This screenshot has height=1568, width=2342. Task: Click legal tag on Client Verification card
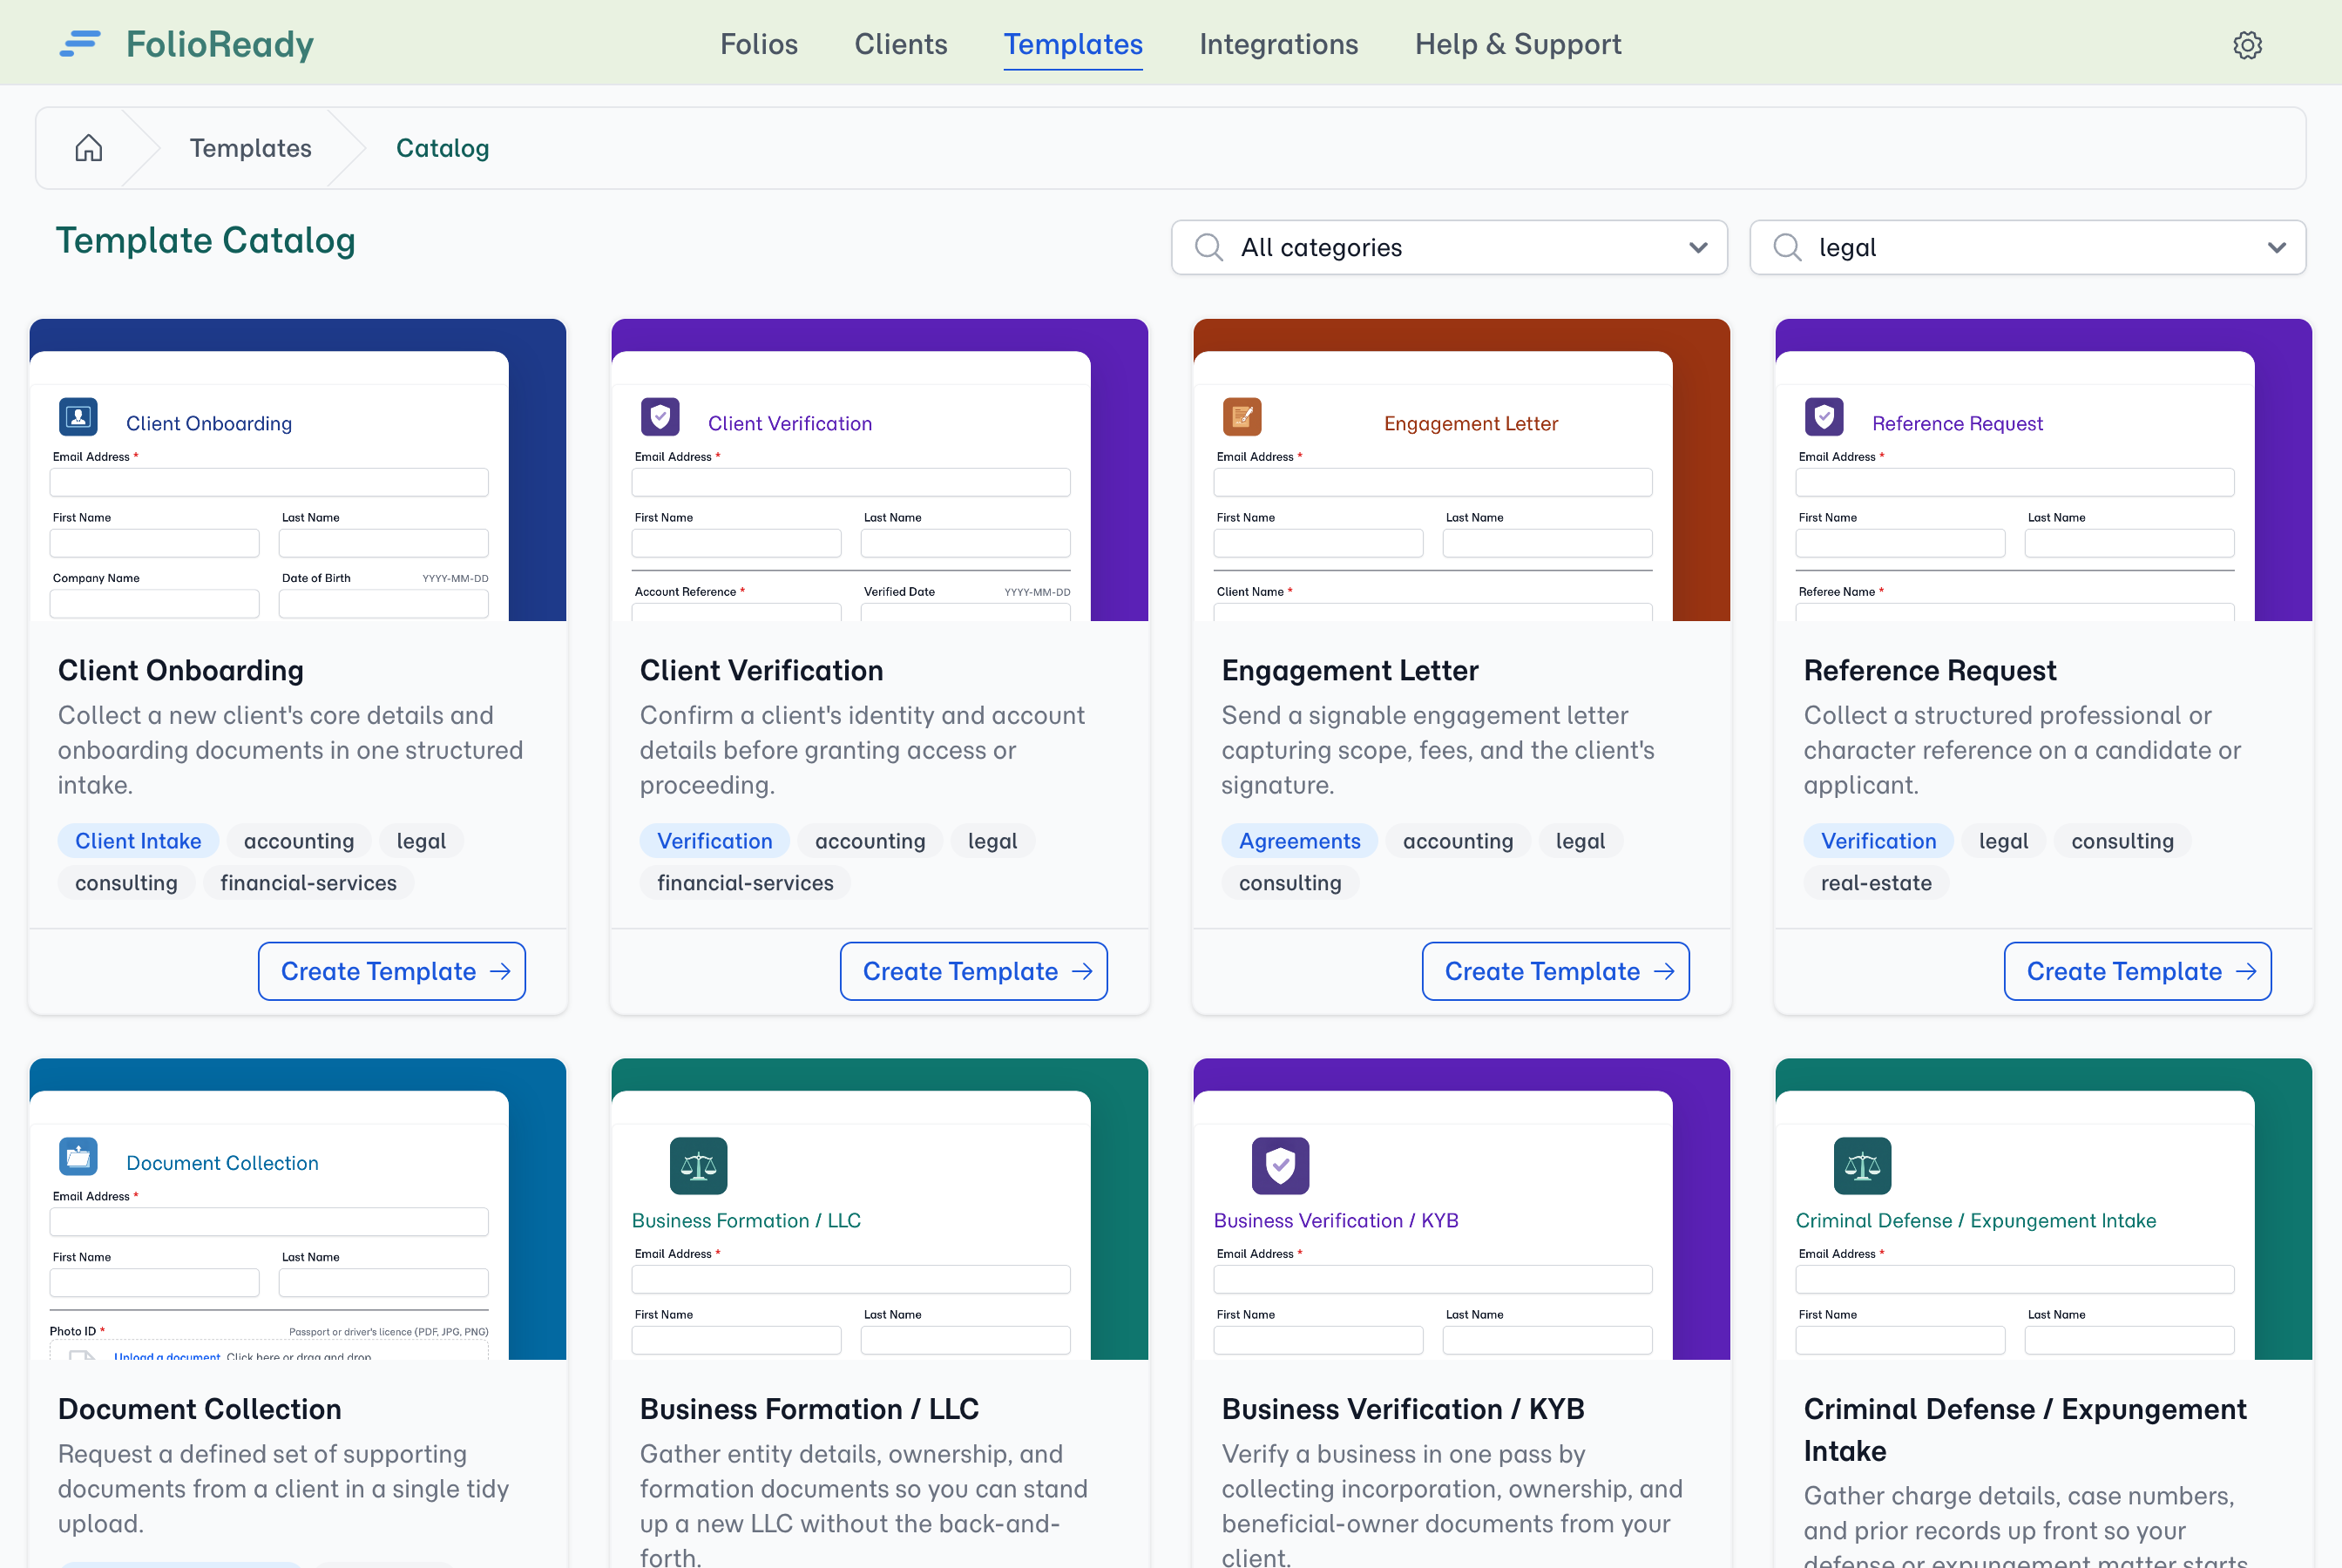[992, 841]
